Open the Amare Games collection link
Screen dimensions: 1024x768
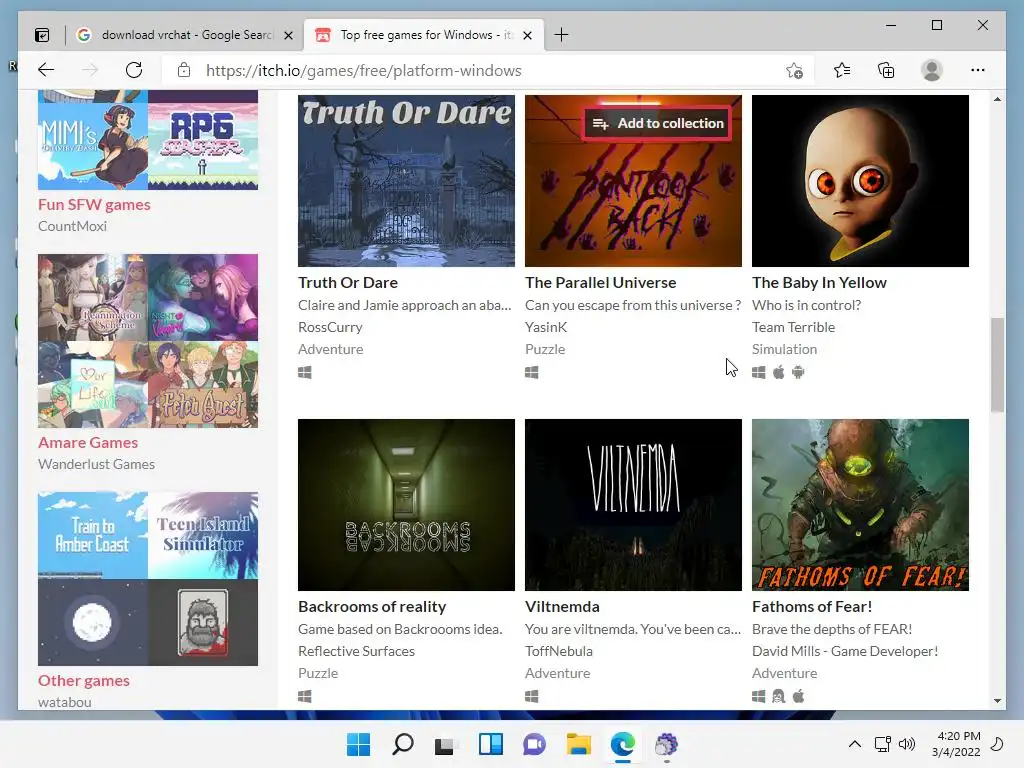(x=88, y=443)
